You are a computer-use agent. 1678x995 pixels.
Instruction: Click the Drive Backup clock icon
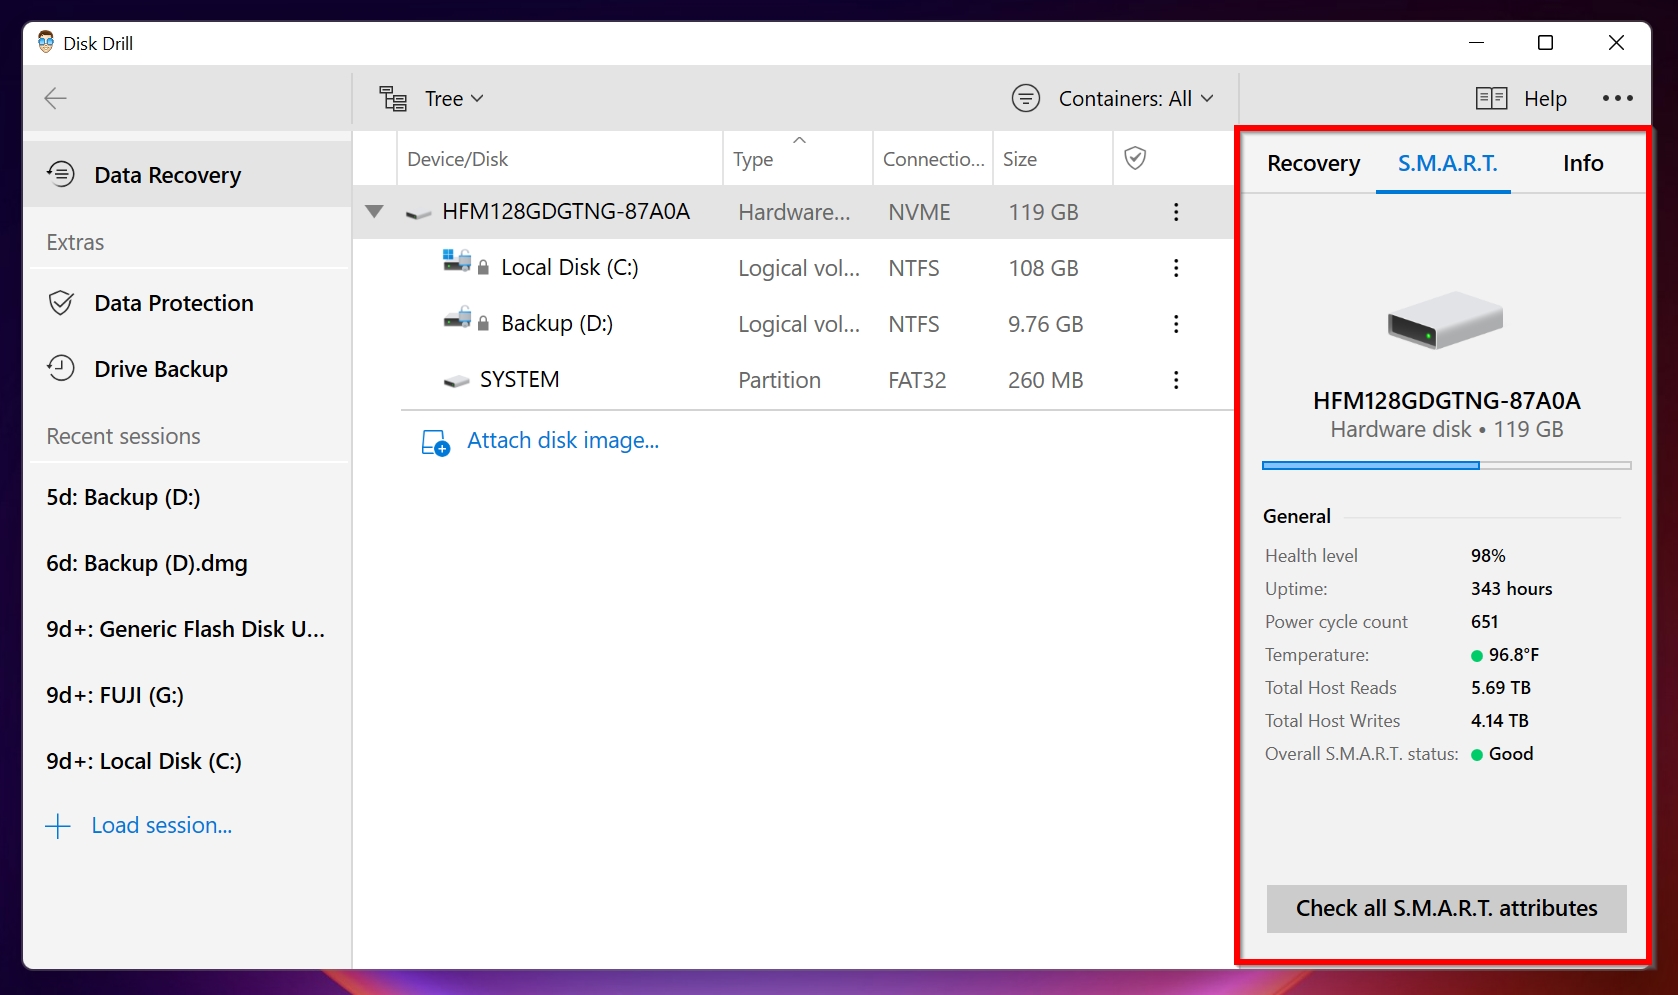tap(61, 368)
